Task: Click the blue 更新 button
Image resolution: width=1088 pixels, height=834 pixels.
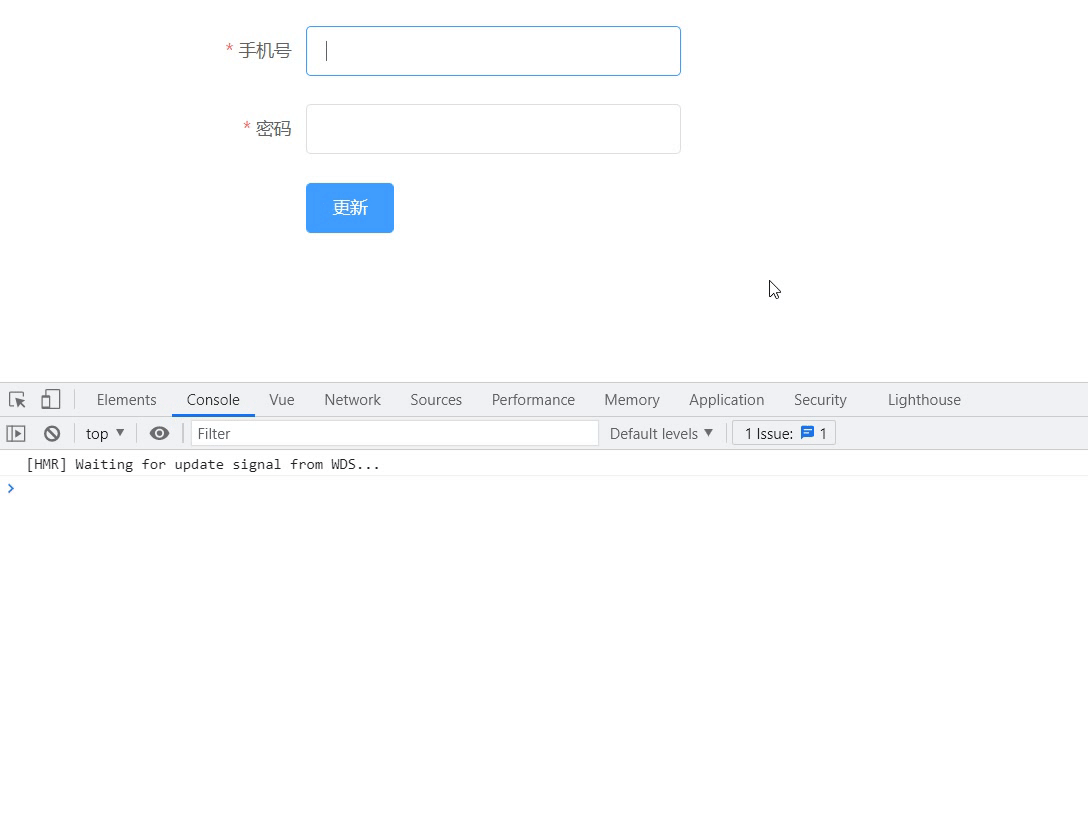Action: click(350, 208)
